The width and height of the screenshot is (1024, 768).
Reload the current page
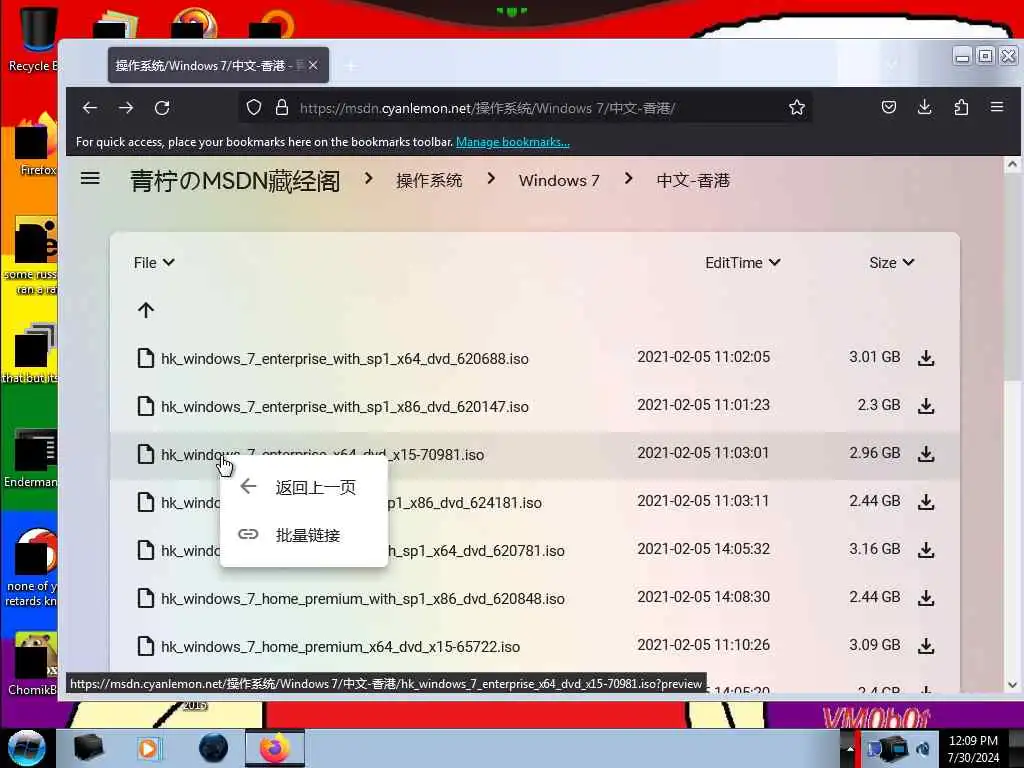(x=162, y=108)
